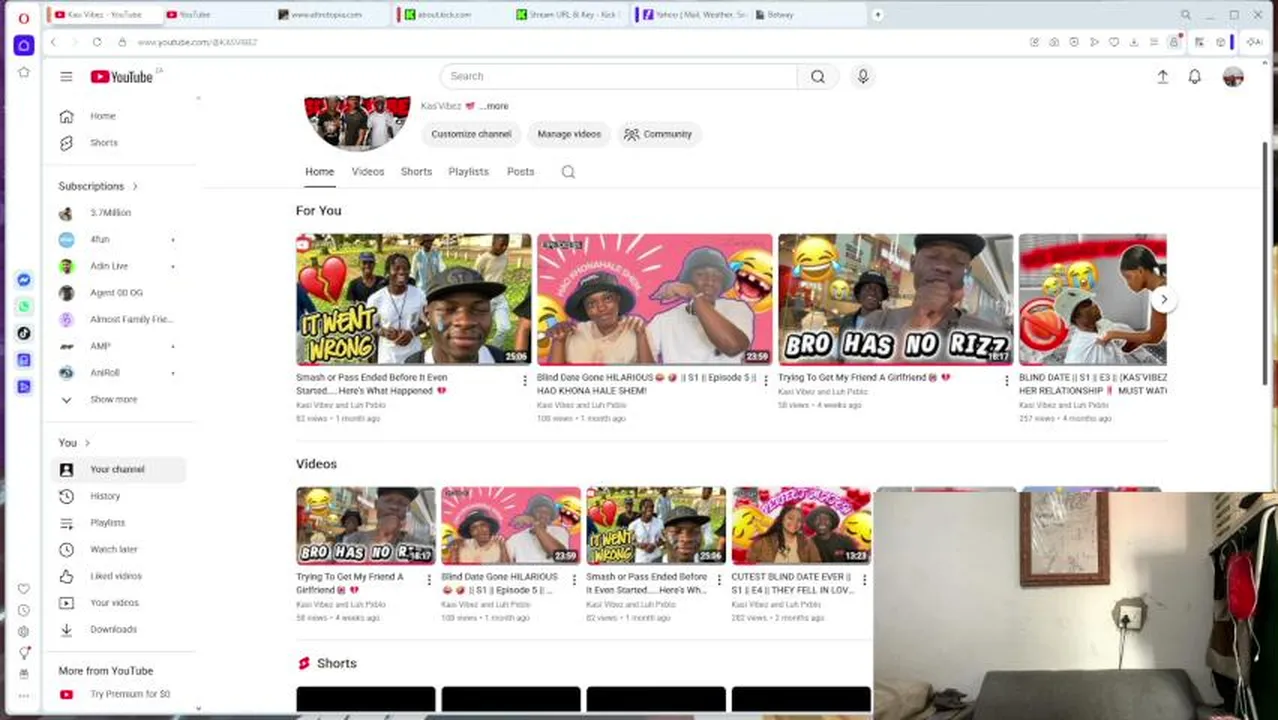Open the account avatar menu
The image size is (1278, 720).
point(1233,77)
